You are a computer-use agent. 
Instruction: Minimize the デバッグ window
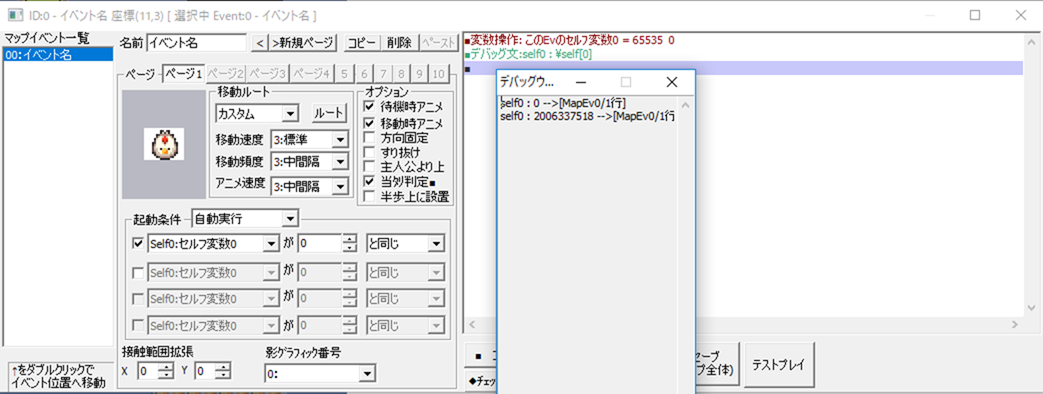[580, 82]
